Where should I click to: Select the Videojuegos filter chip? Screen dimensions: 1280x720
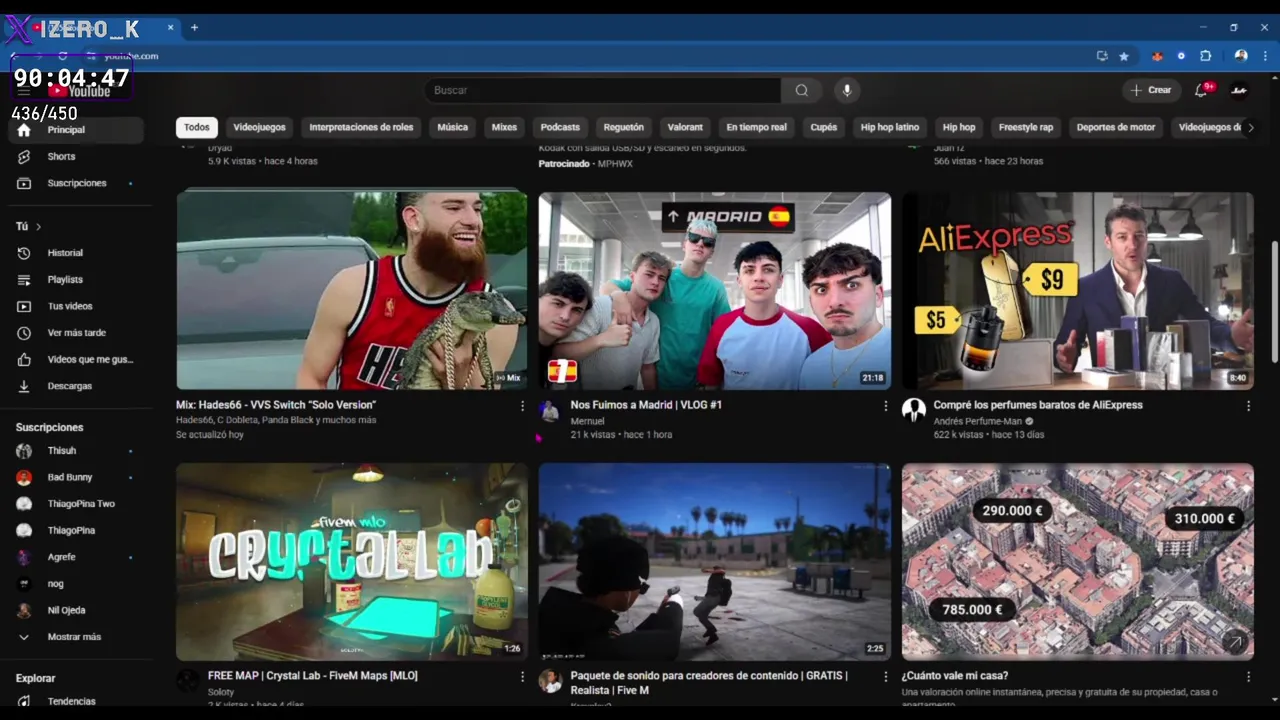(259, 127)
